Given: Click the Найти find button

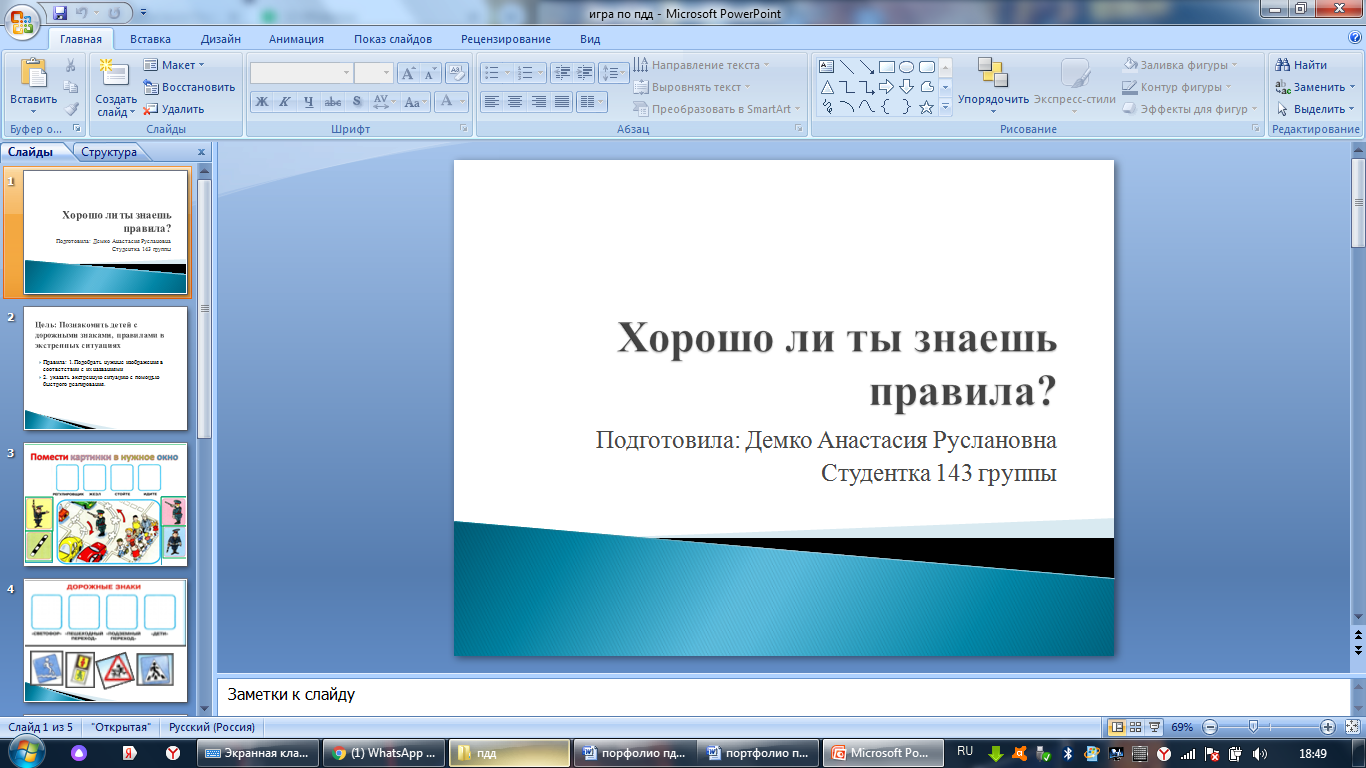Looking at the screenshot, I should 1301,65.
